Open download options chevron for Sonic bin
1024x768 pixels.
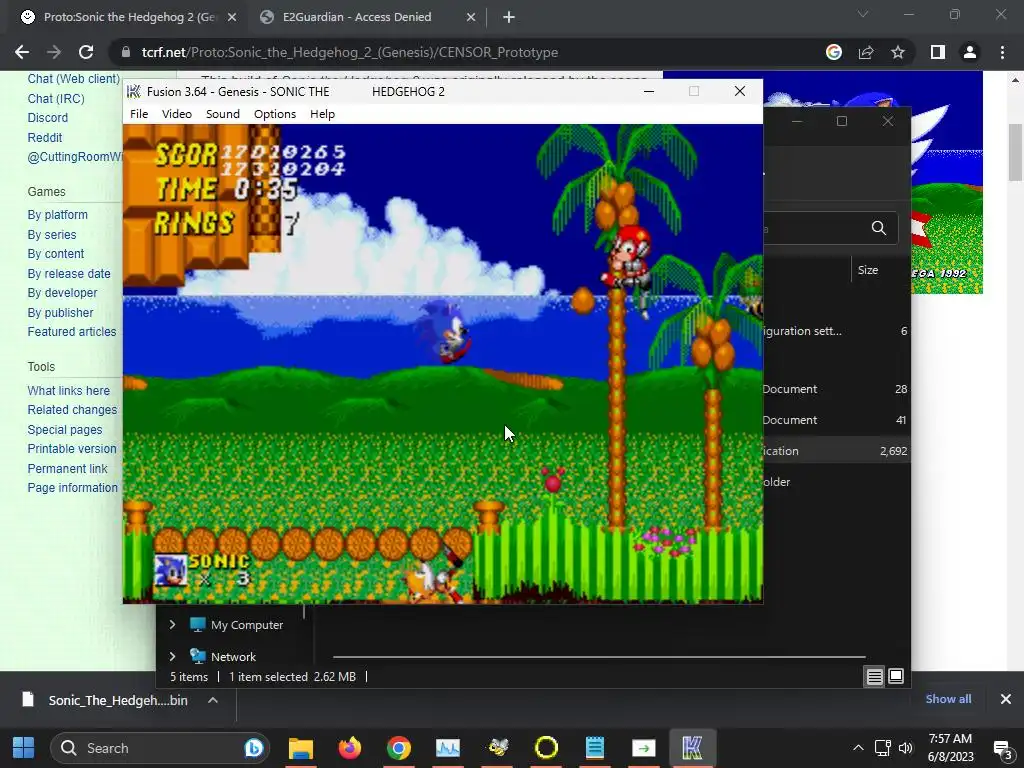[x=213, y=700]
